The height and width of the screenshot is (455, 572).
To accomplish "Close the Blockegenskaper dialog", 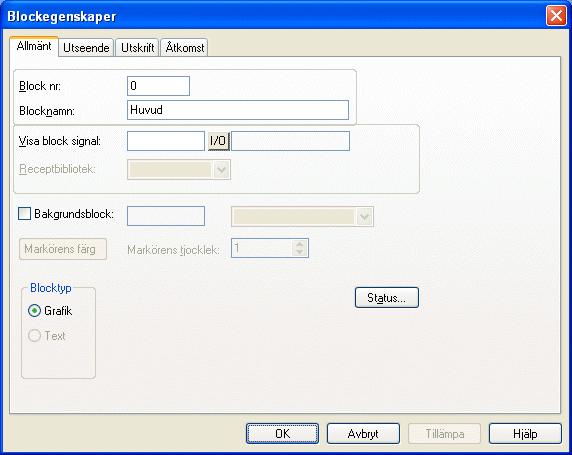I will (556, 16).
